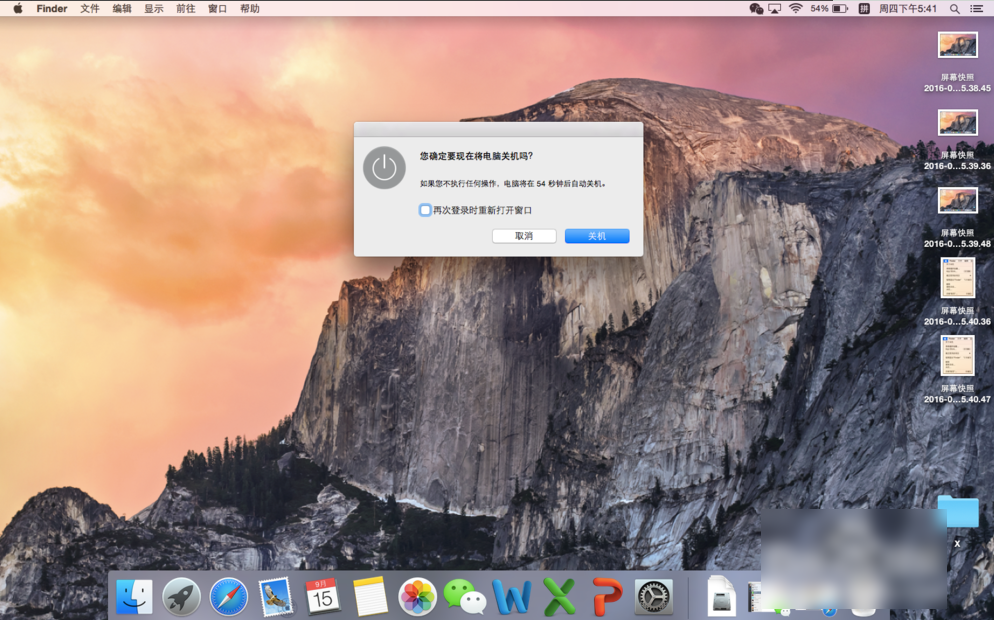Viewport: 994px width, 620px height.
Task: Enable the 再次登录时重新打开窗口 checkbox
Action: [x=425, y=210]
